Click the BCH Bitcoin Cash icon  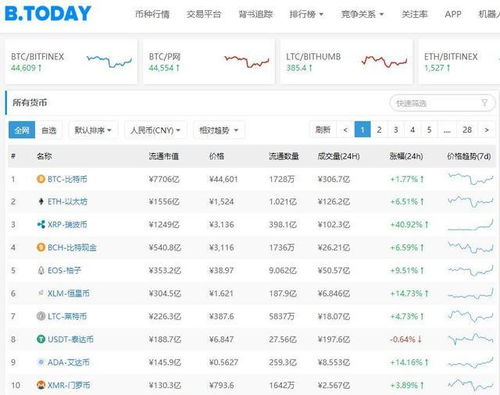coord(41,247)
